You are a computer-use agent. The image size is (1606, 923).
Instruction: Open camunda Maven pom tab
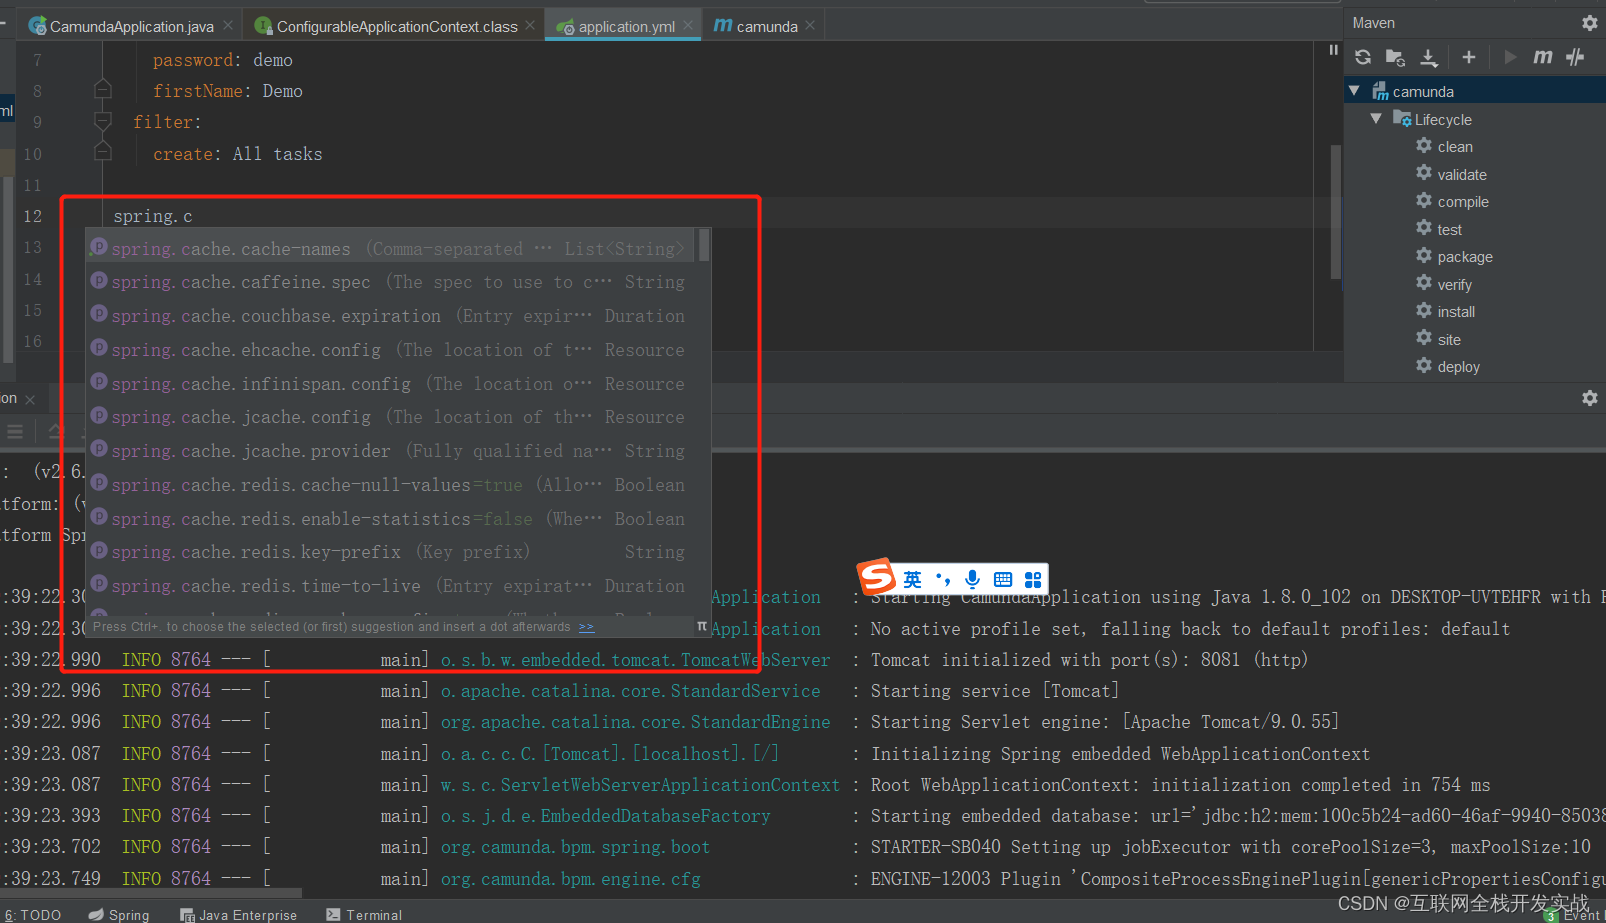point(765,26)
